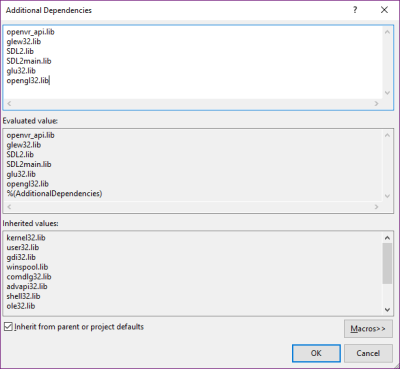The image size is (400, 369).
Task: Confirm with the OK button
Action: coord(316,353)
